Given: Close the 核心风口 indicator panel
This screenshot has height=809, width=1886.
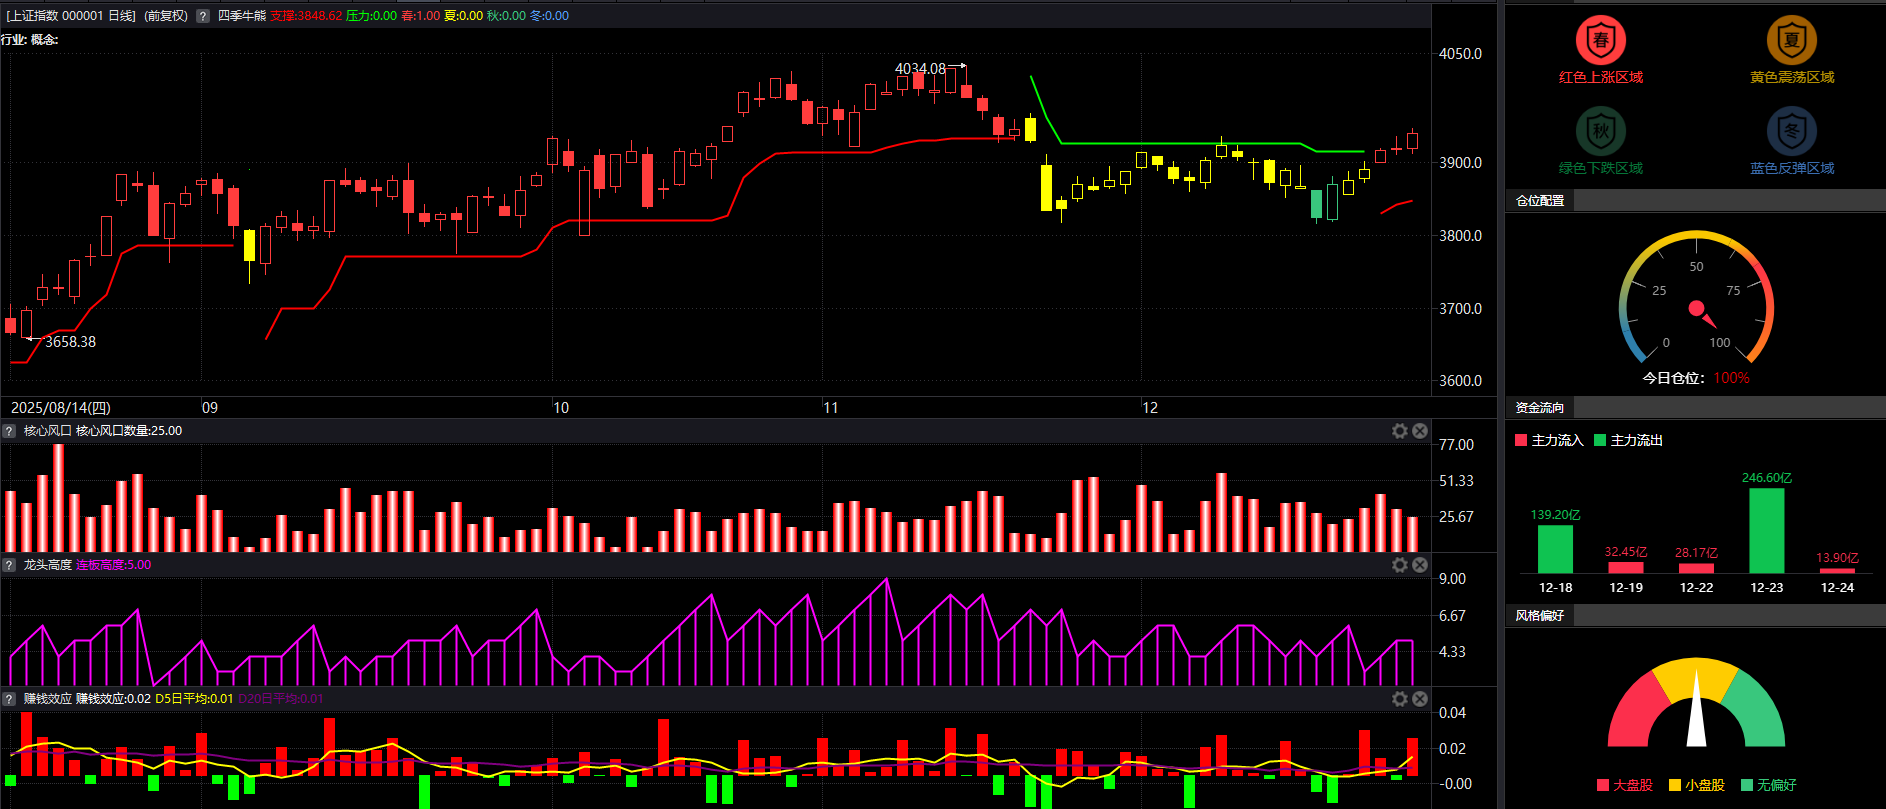Looking at the screenshot, I should (x=1420, y=431).
